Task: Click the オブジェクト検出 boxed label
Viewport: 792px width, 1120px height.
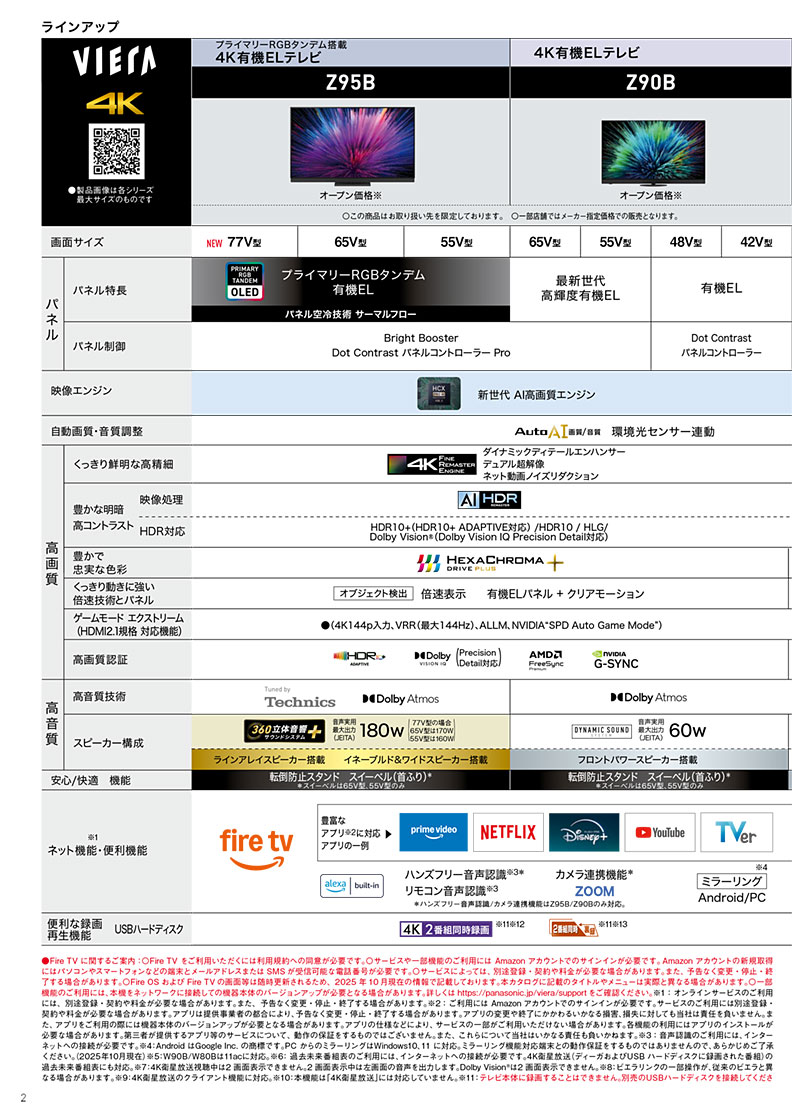Action: pos(372,593)
